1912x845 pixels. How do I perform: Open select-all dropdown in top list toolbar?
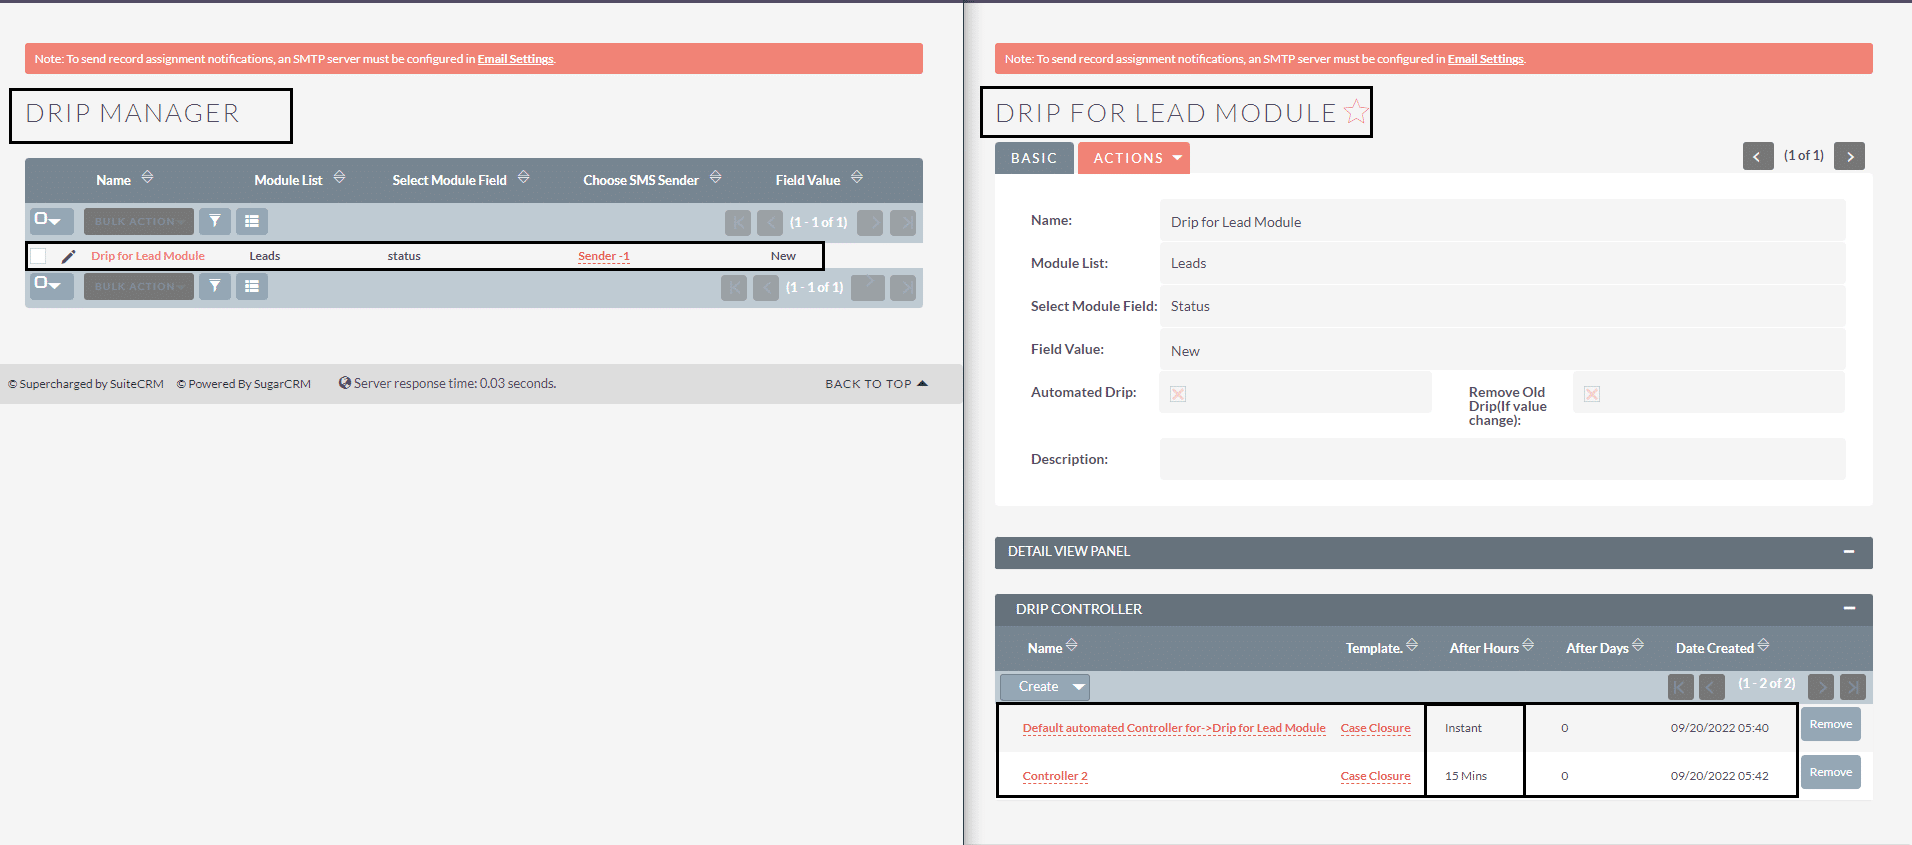pyautogui.click(x=51, y=220)
